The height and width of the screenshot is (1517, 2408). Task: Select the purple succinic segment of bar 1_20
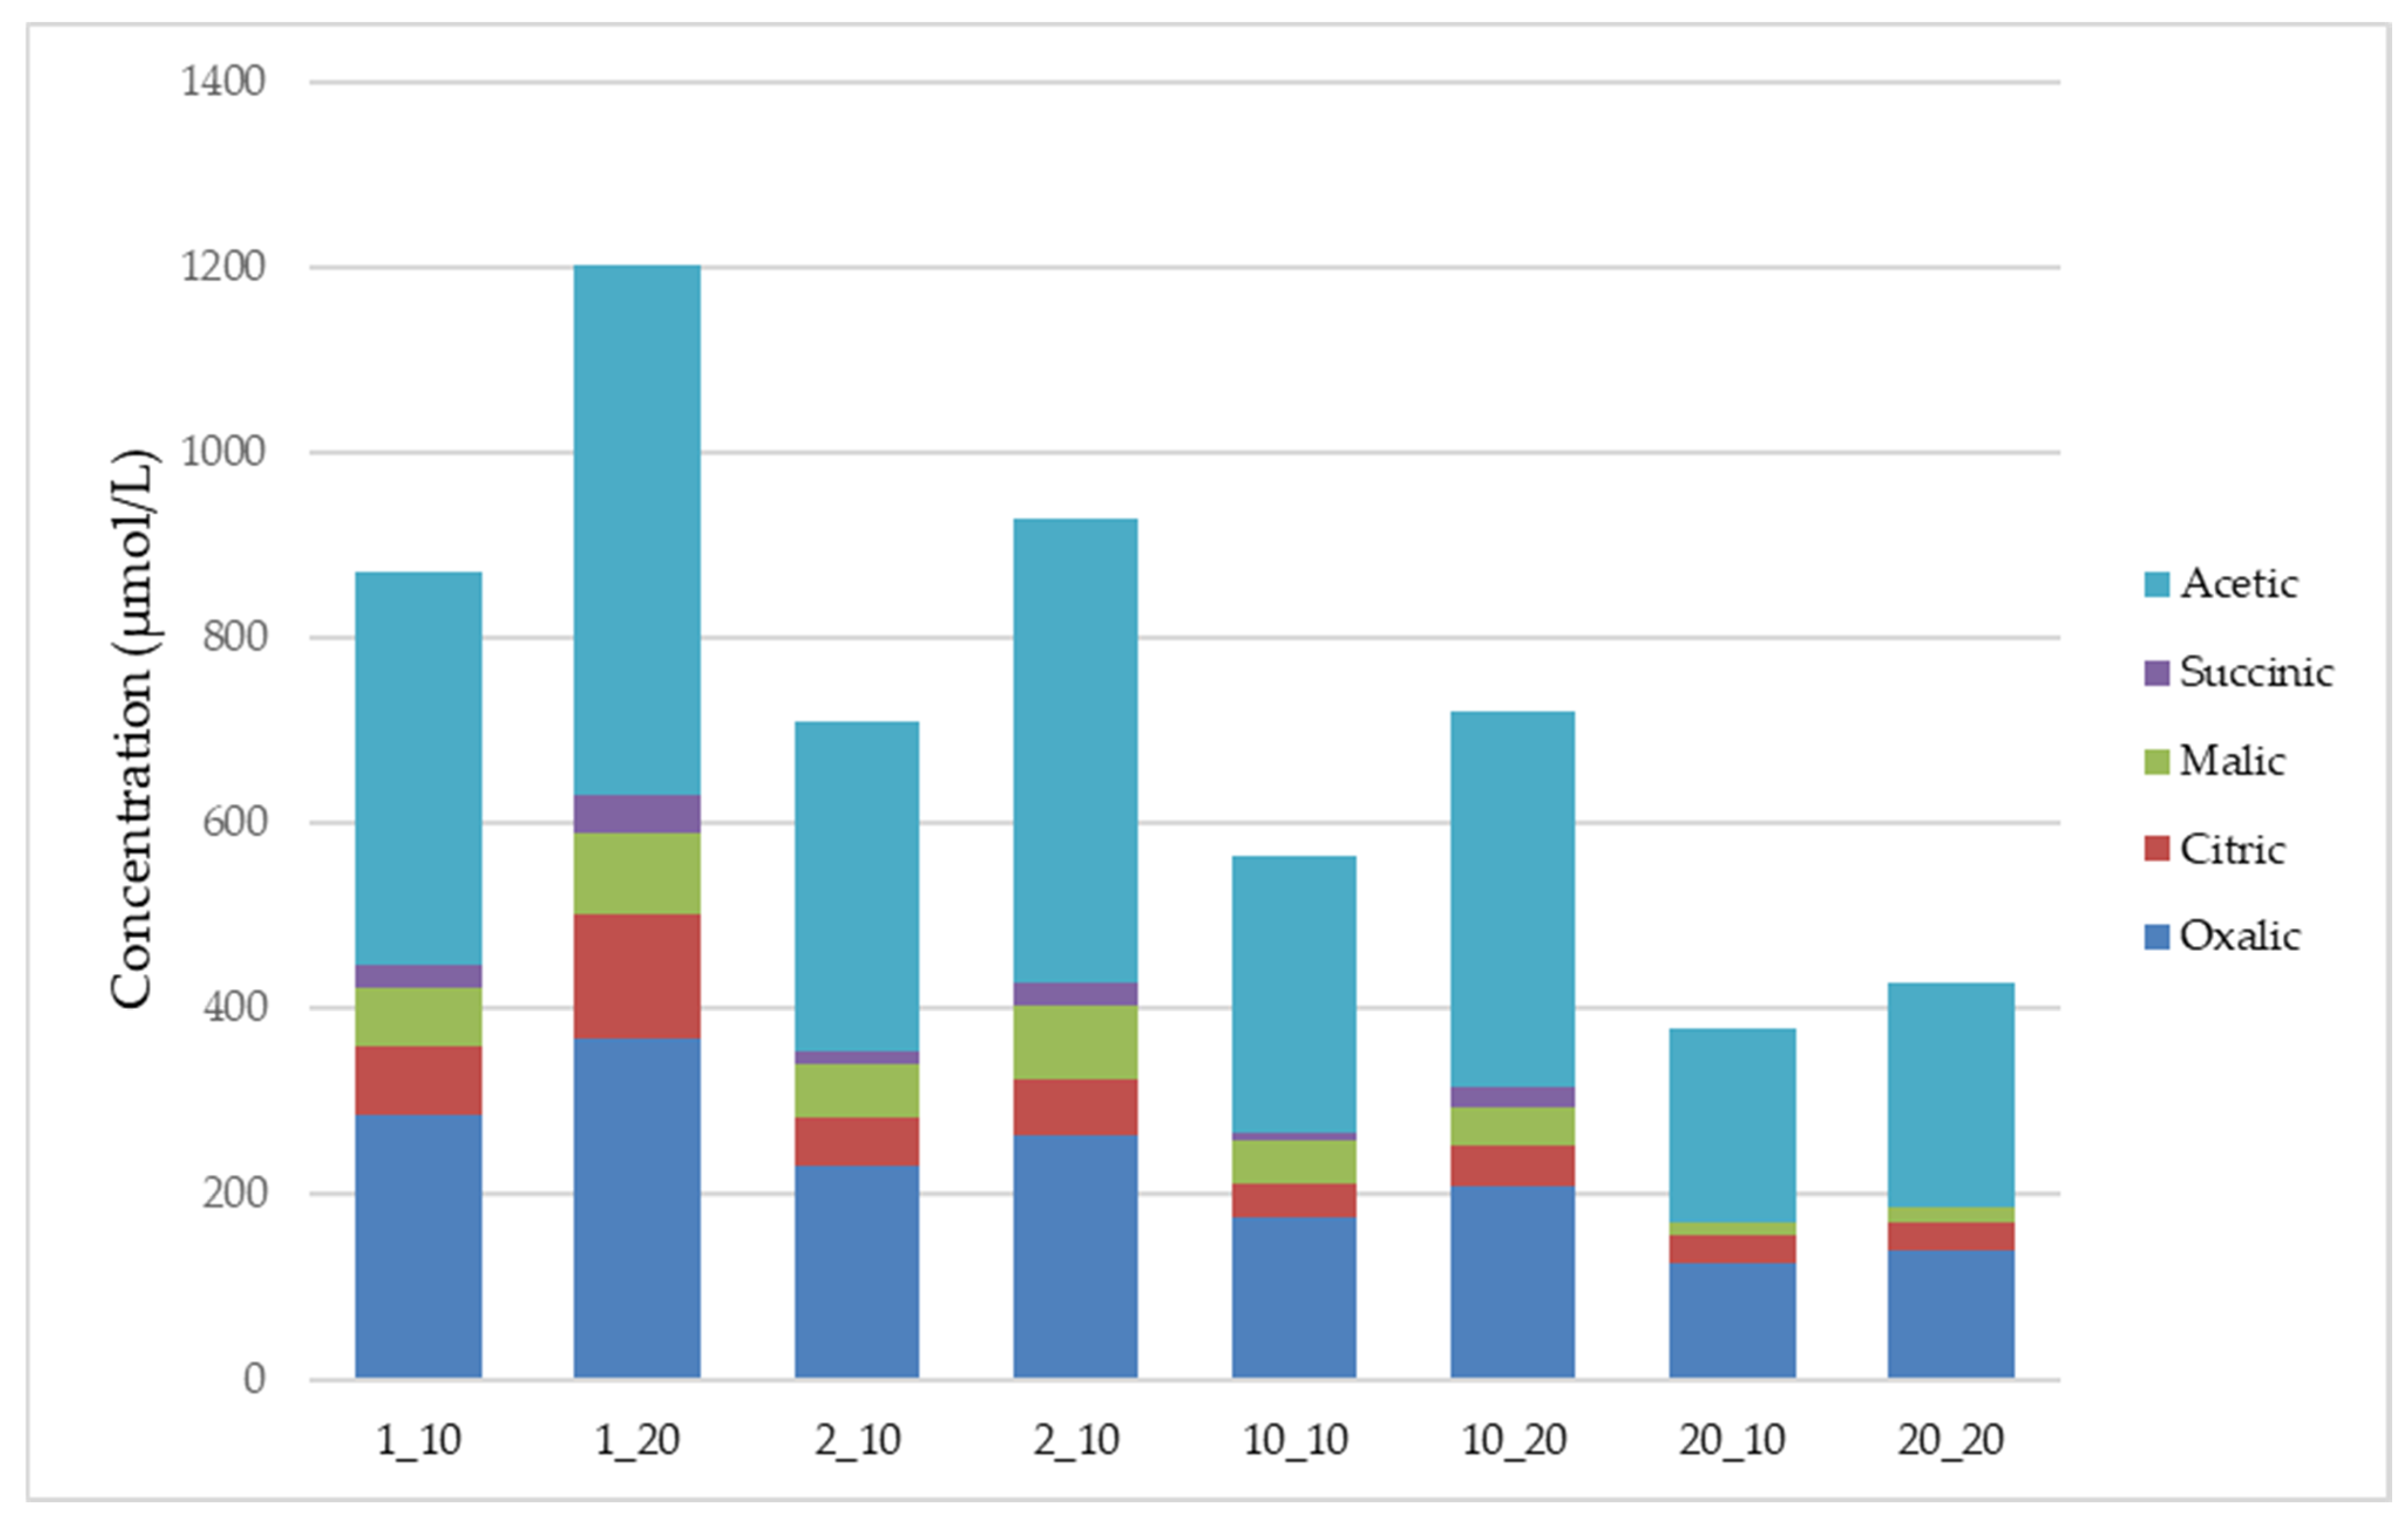[x=637, y=814]
